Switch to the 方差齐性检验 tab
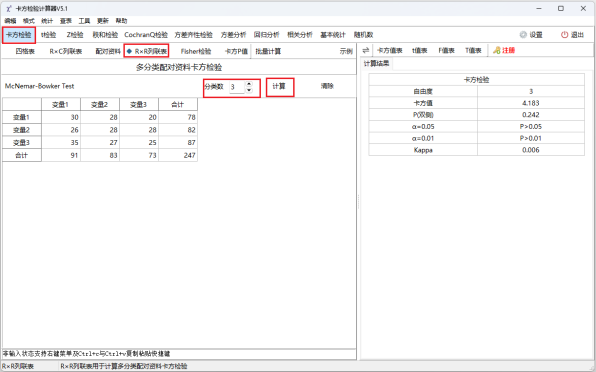Screen dimensions: 596x372 193,35
